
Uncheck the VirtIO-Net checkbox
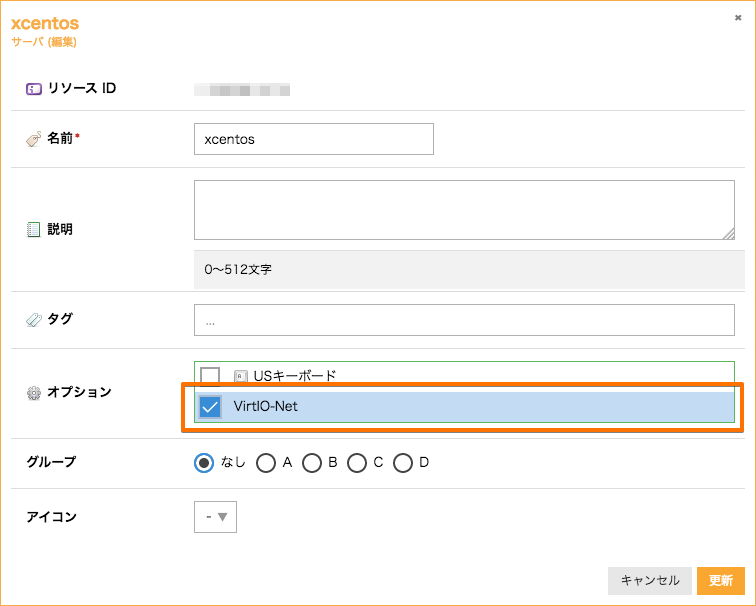tap(210, 407)
